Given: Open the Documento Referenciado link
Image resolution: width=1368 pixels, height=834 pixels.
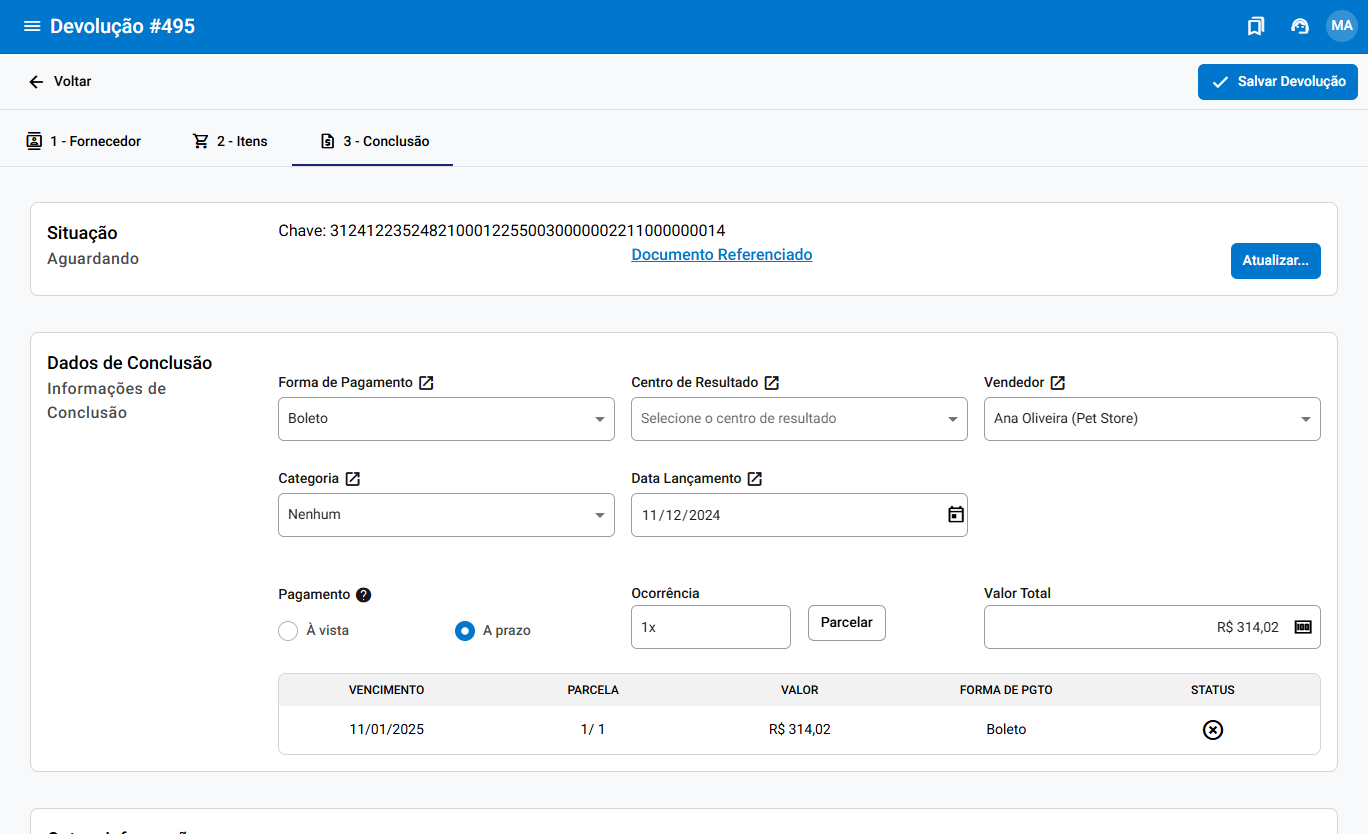Looking at the screenshot, I should 721,255.
